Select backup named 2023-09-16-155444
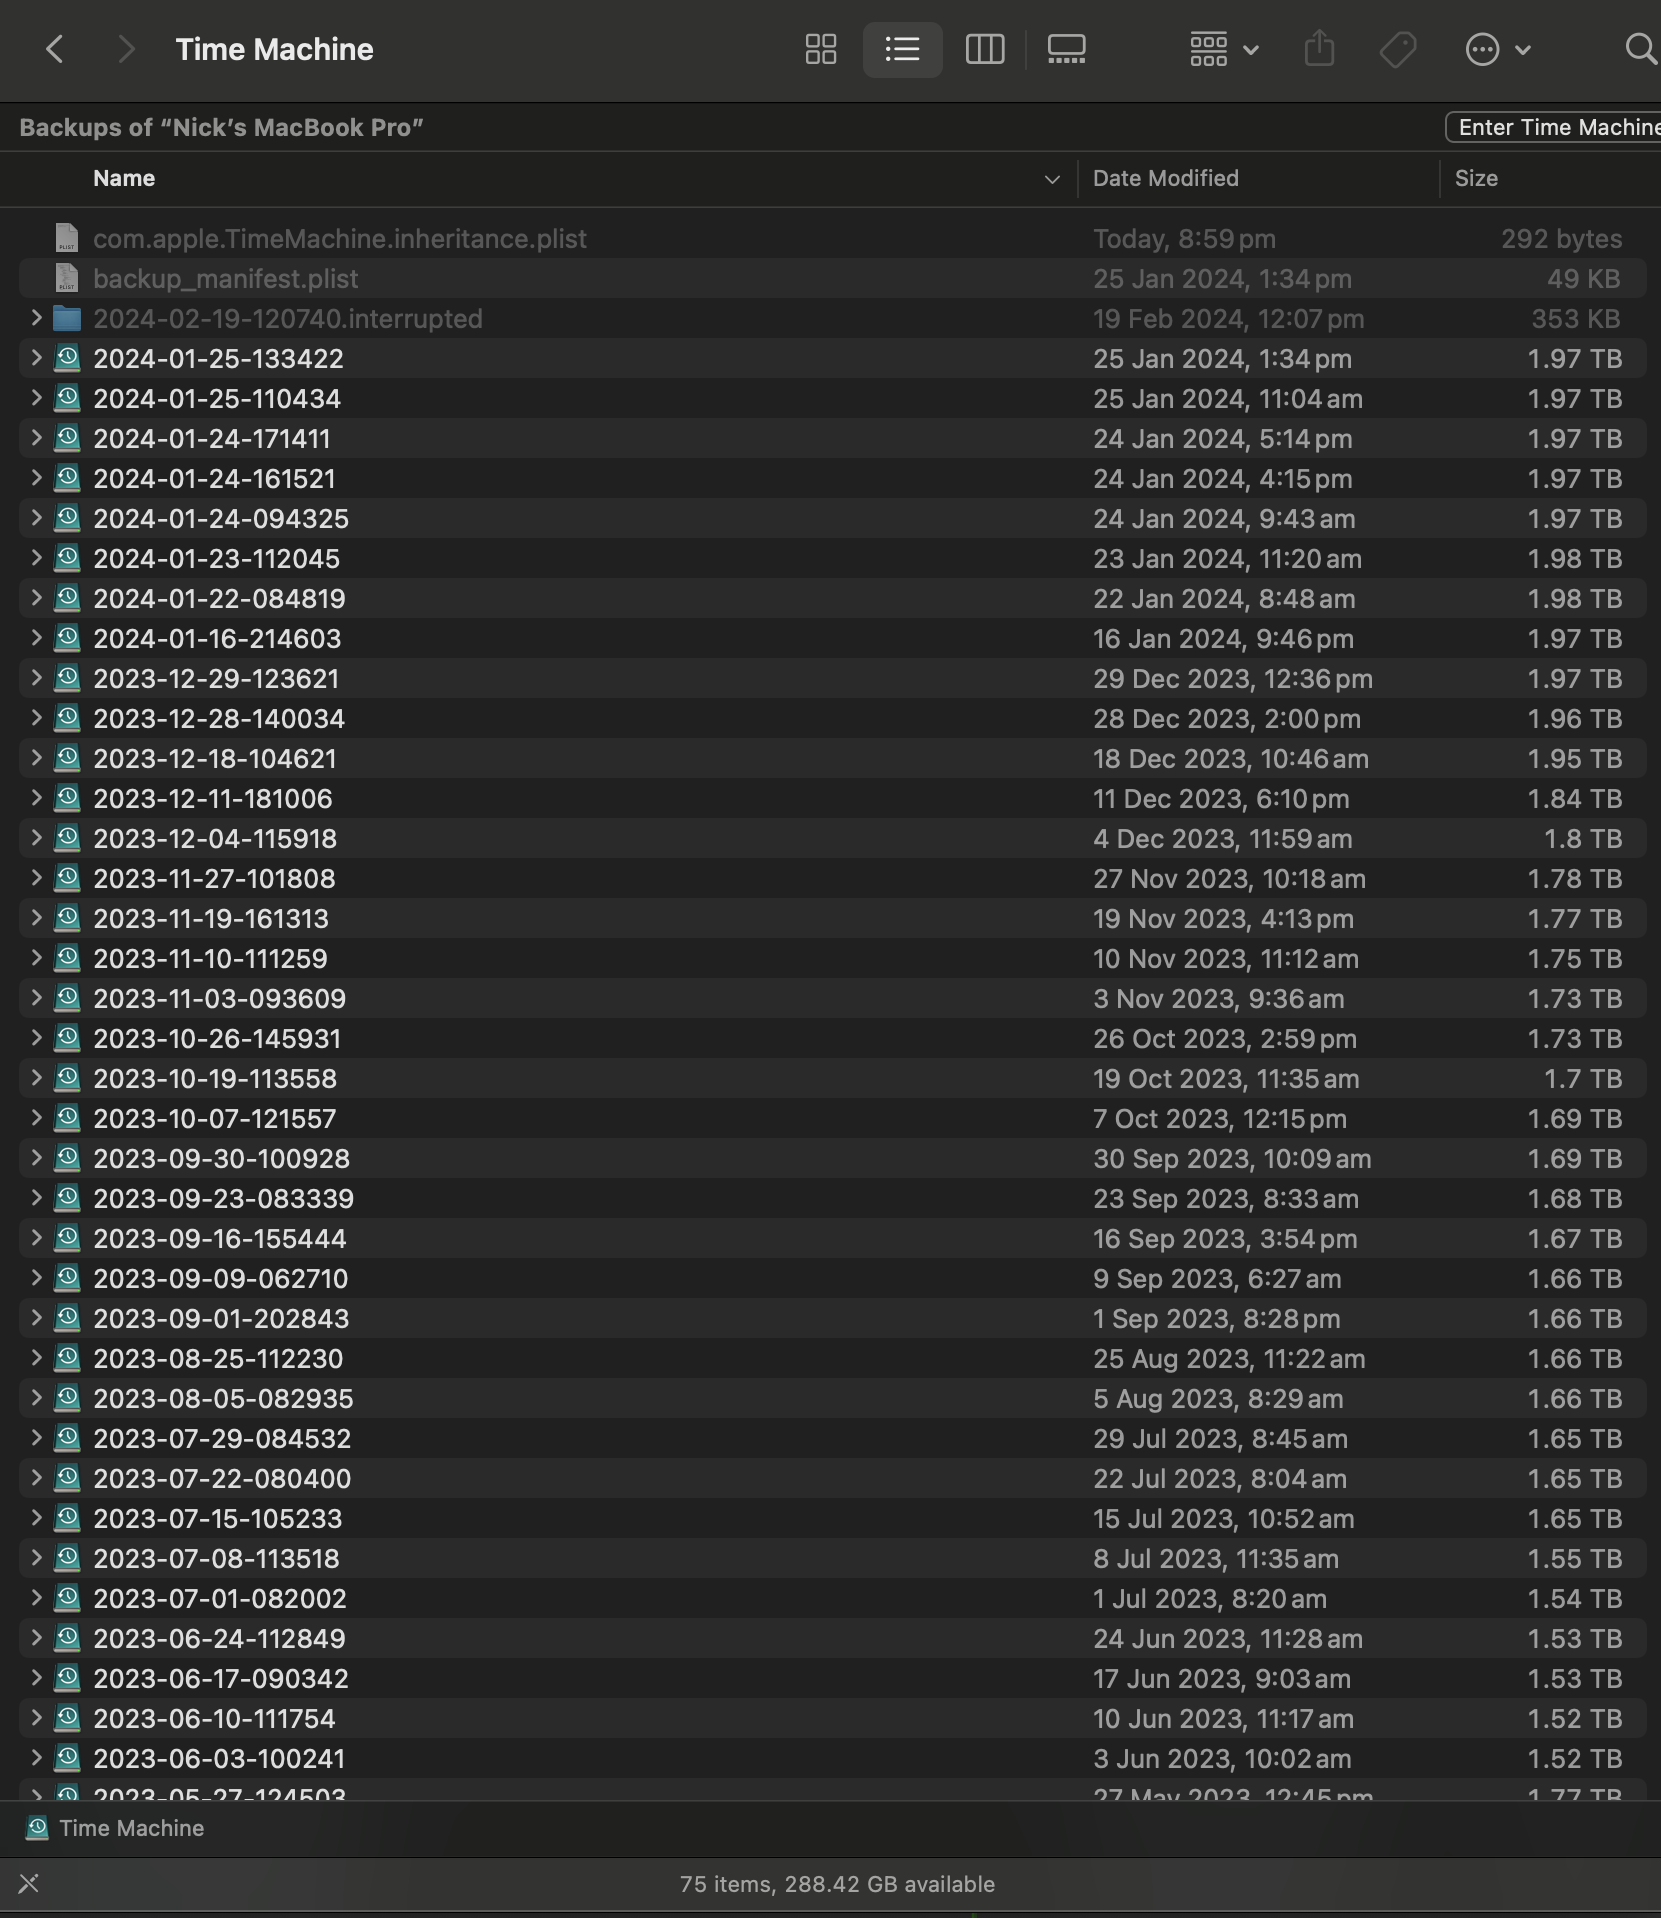Image resolution: width=1661 pixels, height=1918 pixels. pos(220,1238)
